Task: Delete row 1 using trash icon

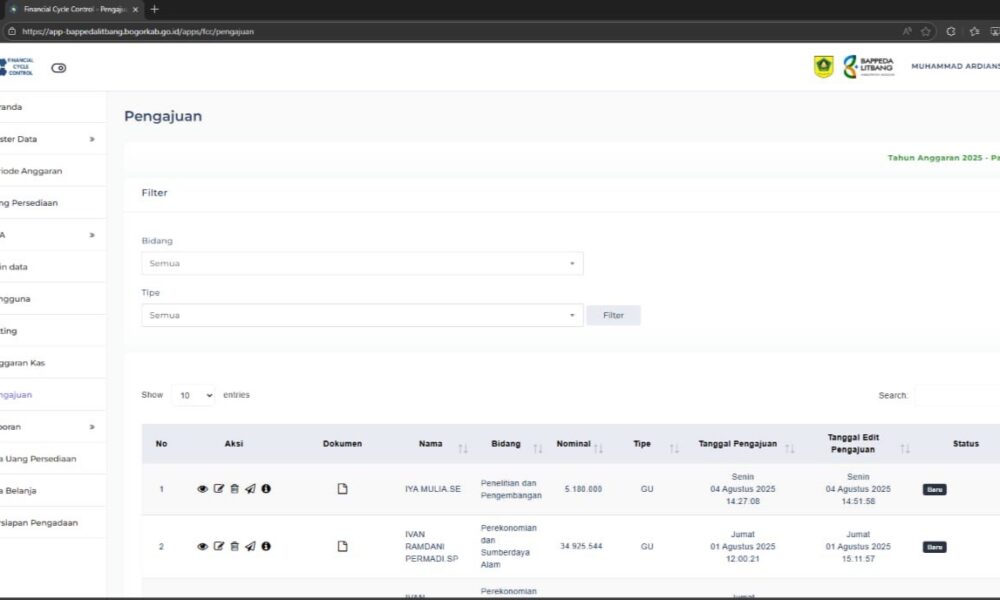Action: (x=234, y=489)
